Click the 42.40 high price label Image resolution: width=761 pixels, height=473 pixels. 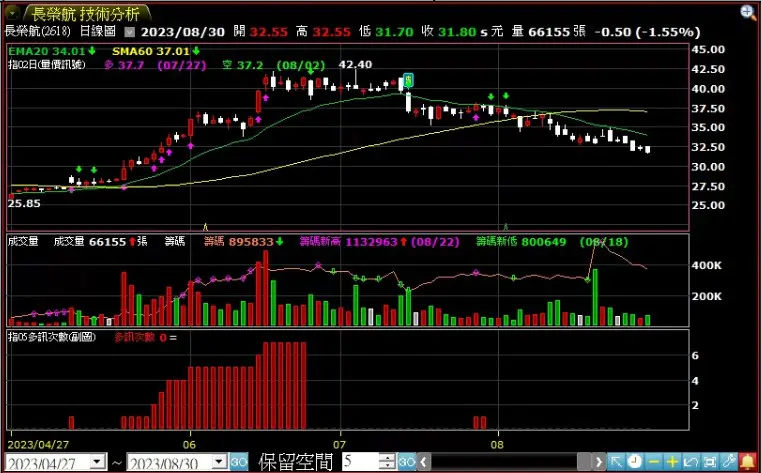click(x=355, y=65)
